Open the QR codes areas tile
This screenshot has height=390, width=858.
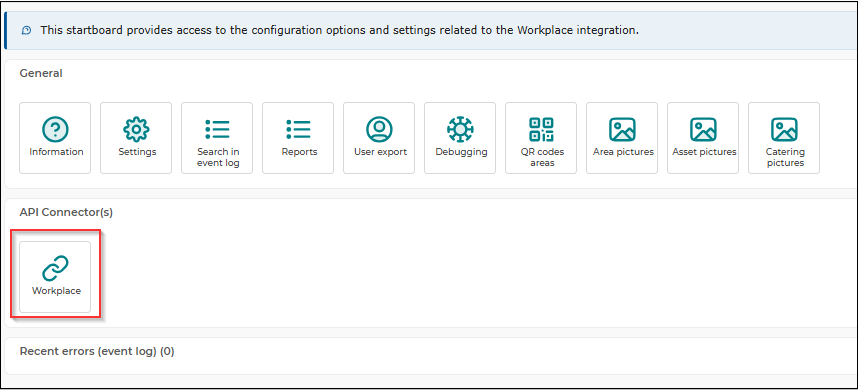coord(541,138)
